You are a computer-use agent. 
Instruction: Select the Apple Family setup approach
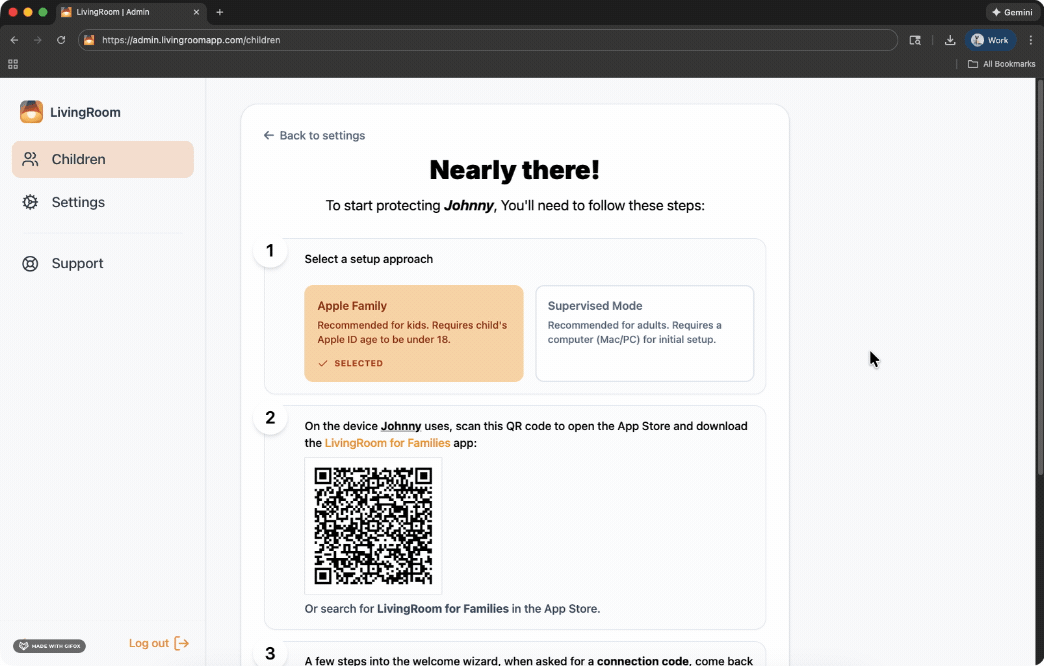[x=413, y=333]
